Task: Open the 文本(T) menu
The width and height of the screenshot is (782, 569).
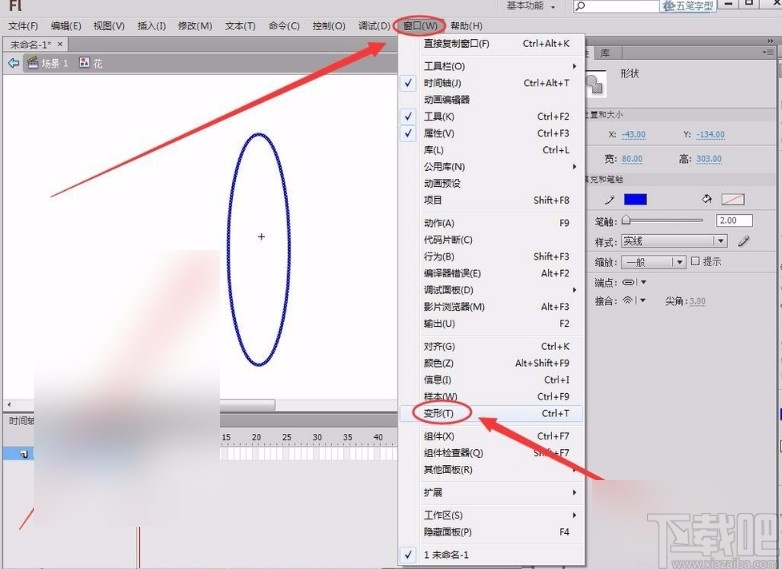Action: coord(240,26)
